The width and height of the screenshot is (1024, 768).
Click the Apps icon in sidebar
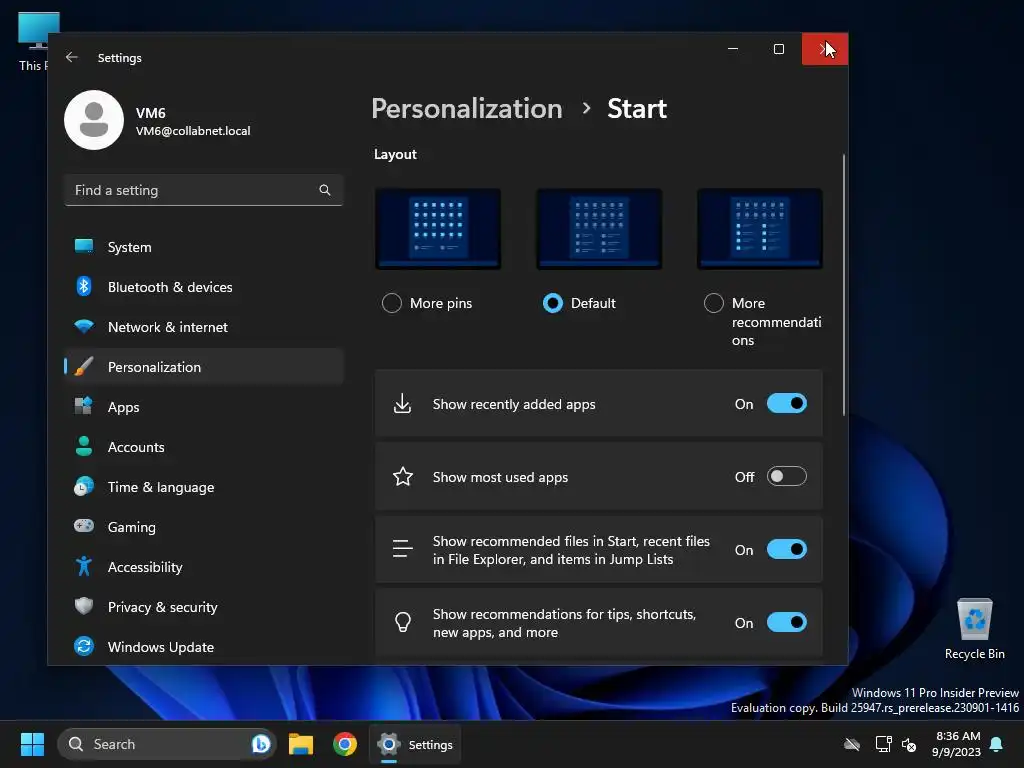(x=84, y=406)
